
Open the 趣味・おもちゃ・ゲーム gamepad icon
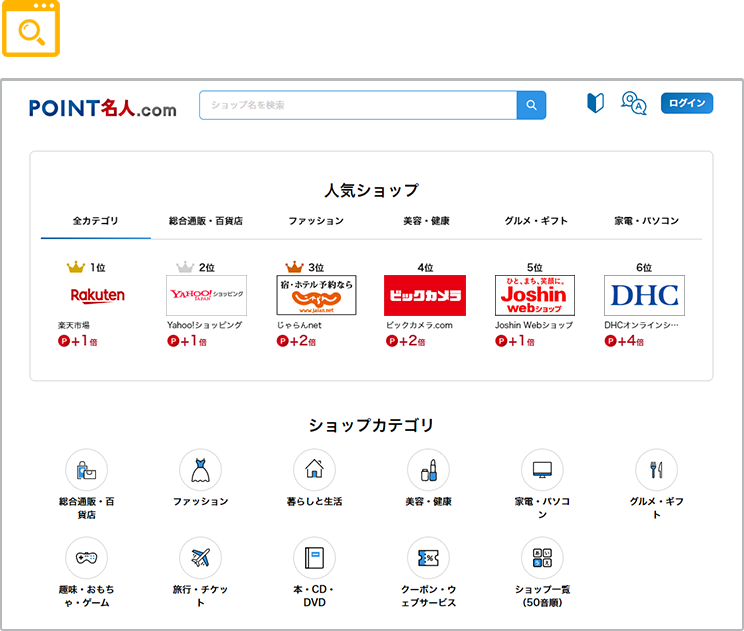(86, 558)
